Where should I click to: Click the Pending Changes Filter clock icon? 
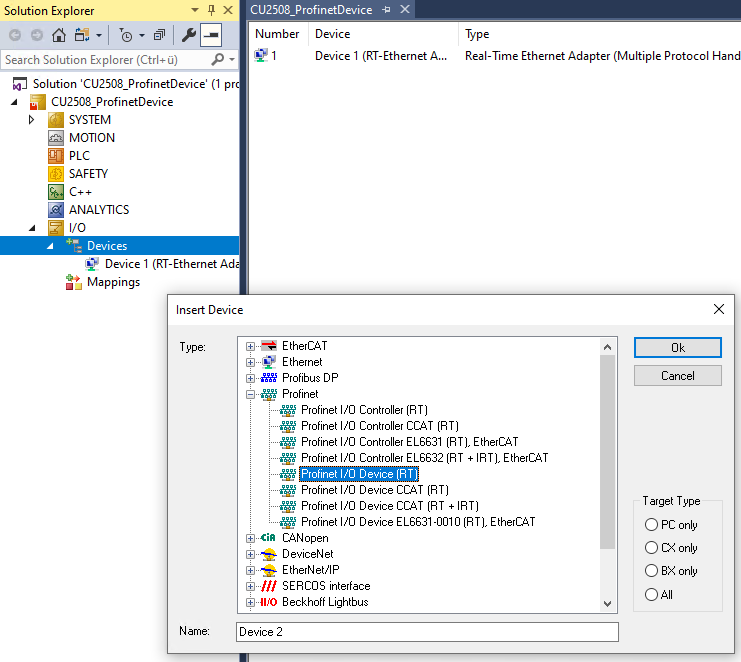coord(126,35)
